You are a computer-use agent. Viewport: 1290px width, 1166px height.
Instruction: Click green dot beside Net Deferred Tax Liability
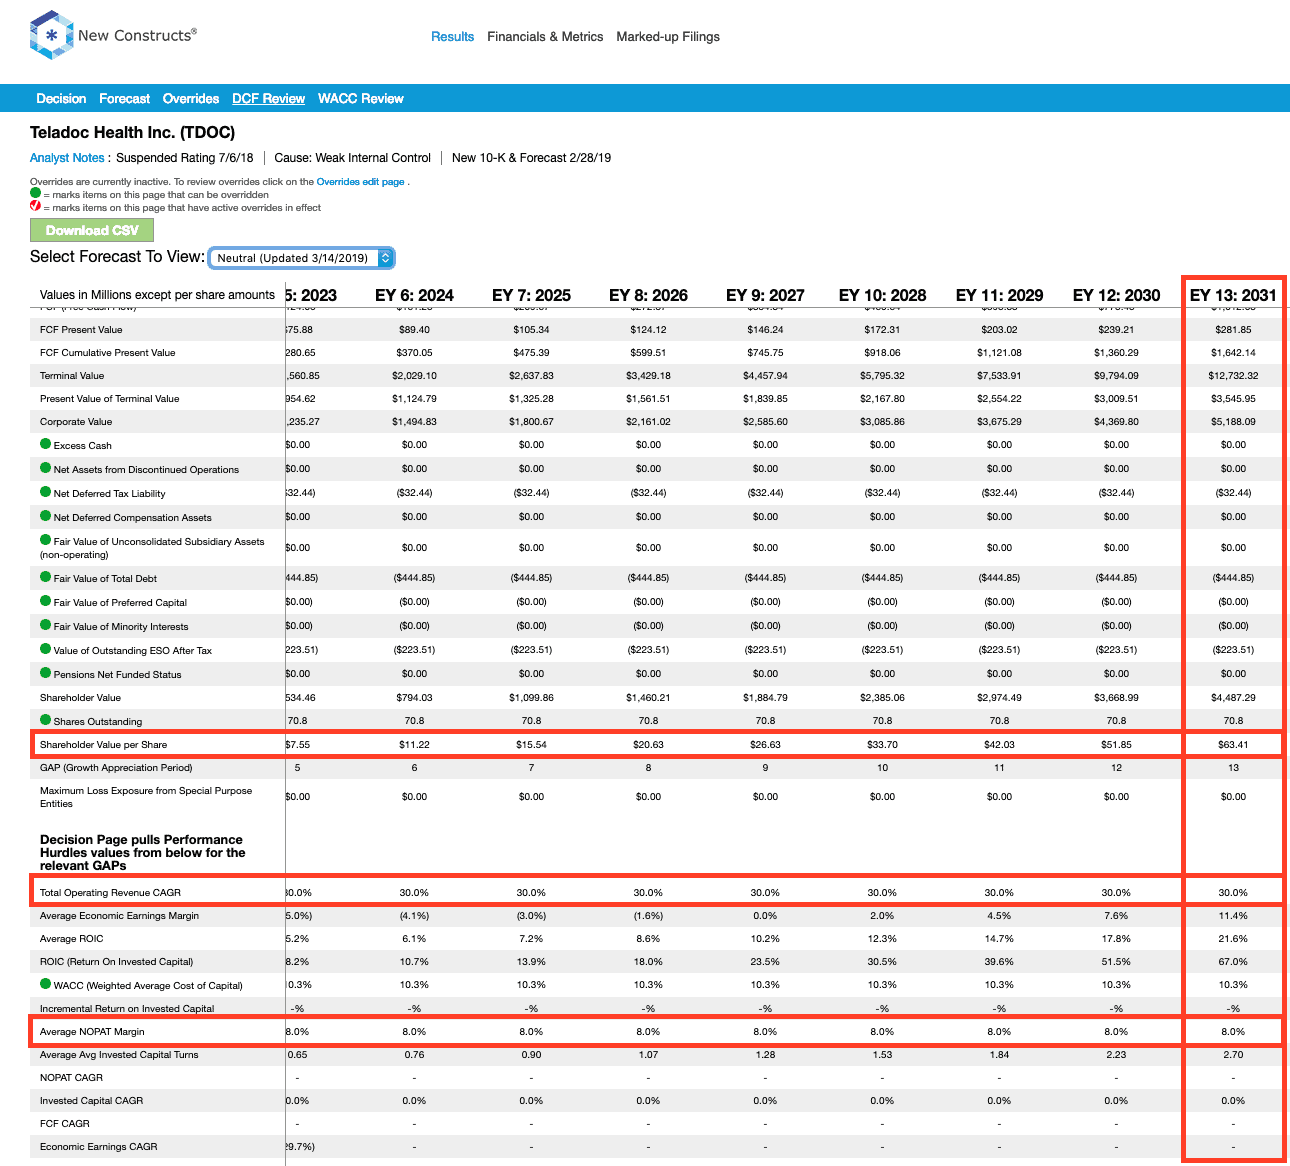[x=45, y=492]
